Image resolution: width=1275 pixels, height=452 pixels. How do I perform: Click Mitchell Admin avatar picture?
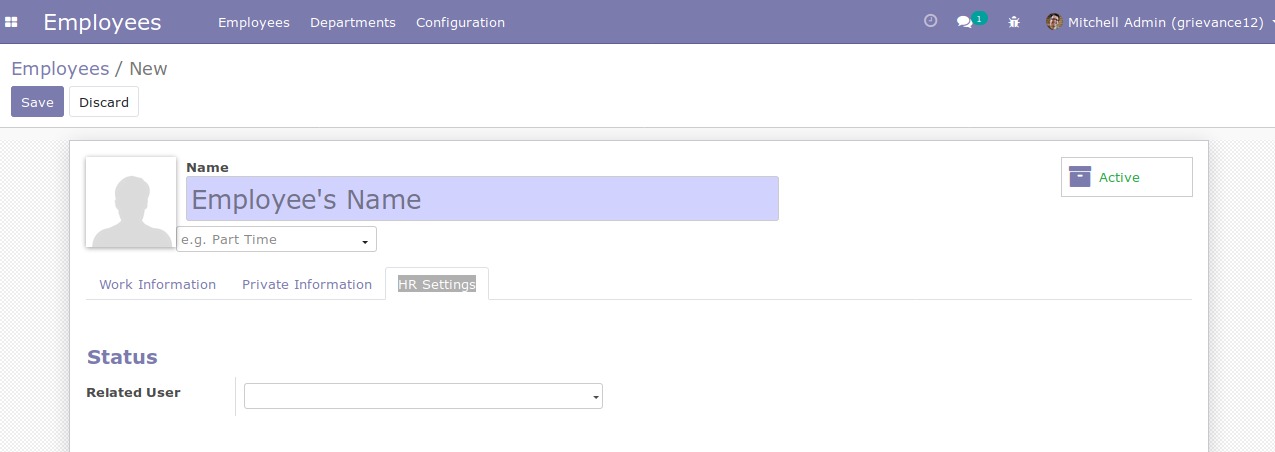click(x=1054, y=22)
